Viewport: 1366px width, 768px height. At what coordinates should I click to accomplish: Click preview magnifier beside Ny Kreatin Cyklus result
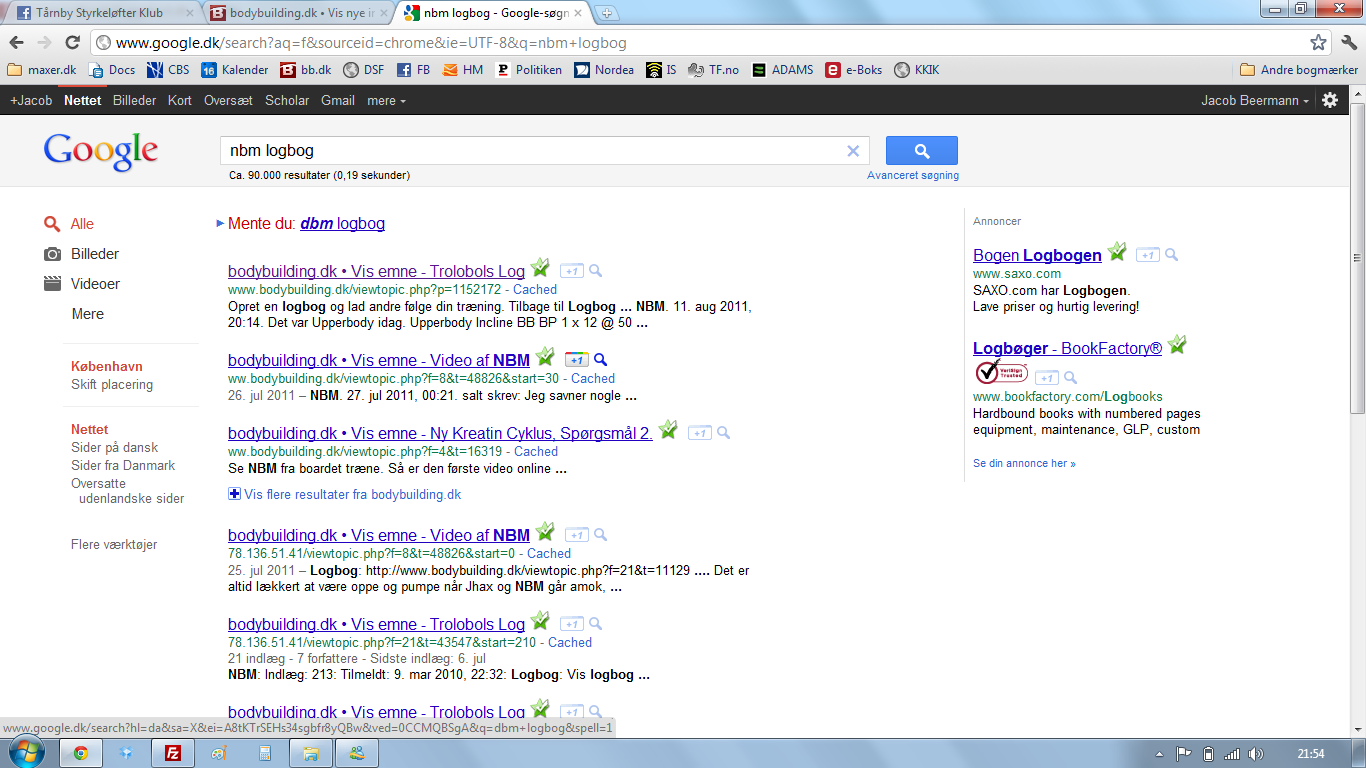click(724, 433)
